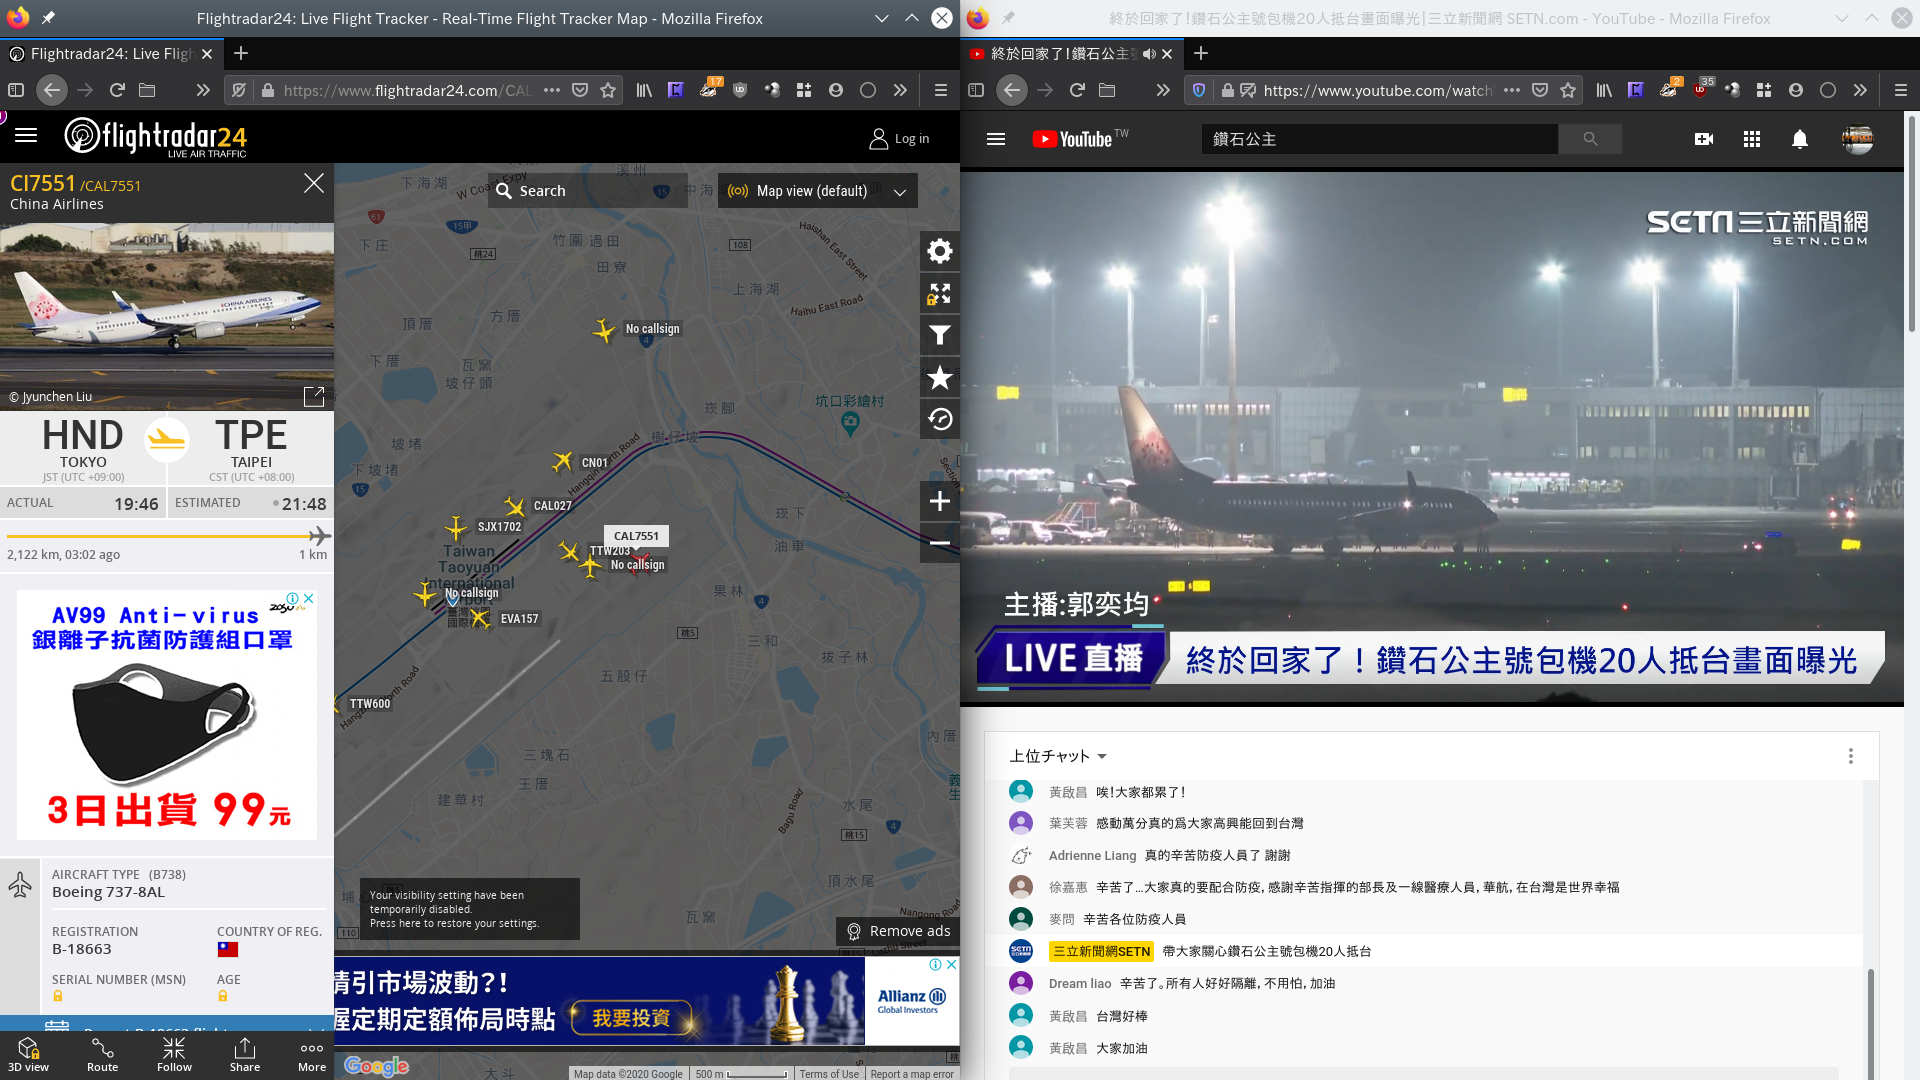The height and width of the screenshot is (1080, 1920).
Task: Expand Map view (default) dropdown
Action: 818,191
